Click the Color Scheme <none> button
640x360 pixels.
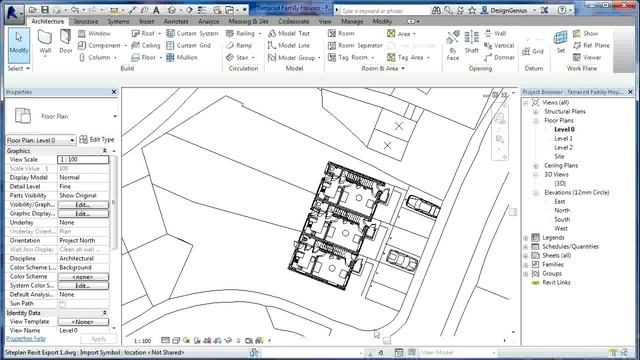point(83,277)
